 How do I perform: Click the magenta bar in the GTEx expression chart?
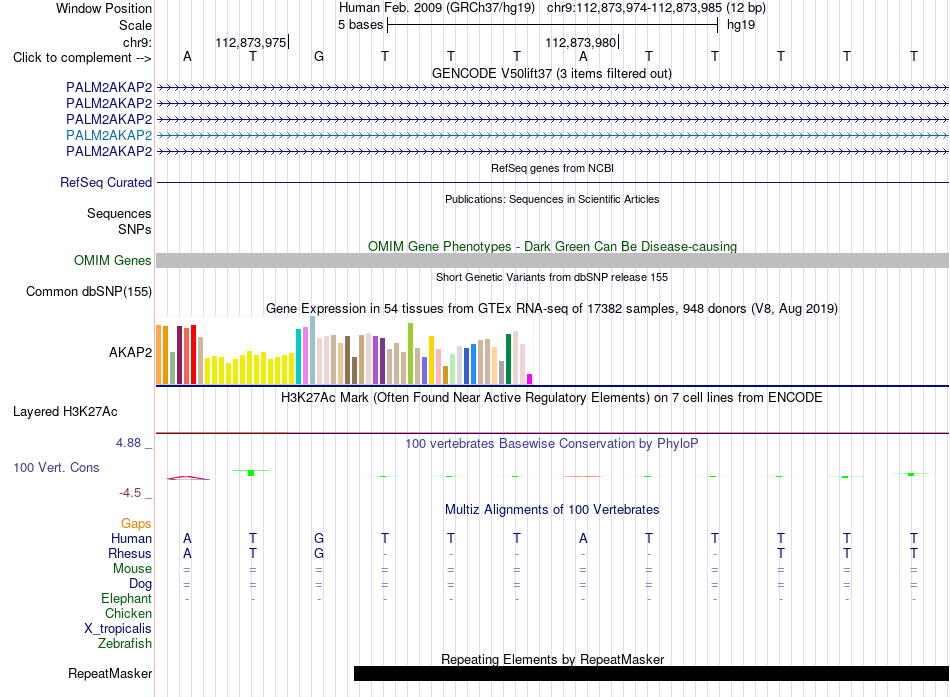click(x=530, y=379)
